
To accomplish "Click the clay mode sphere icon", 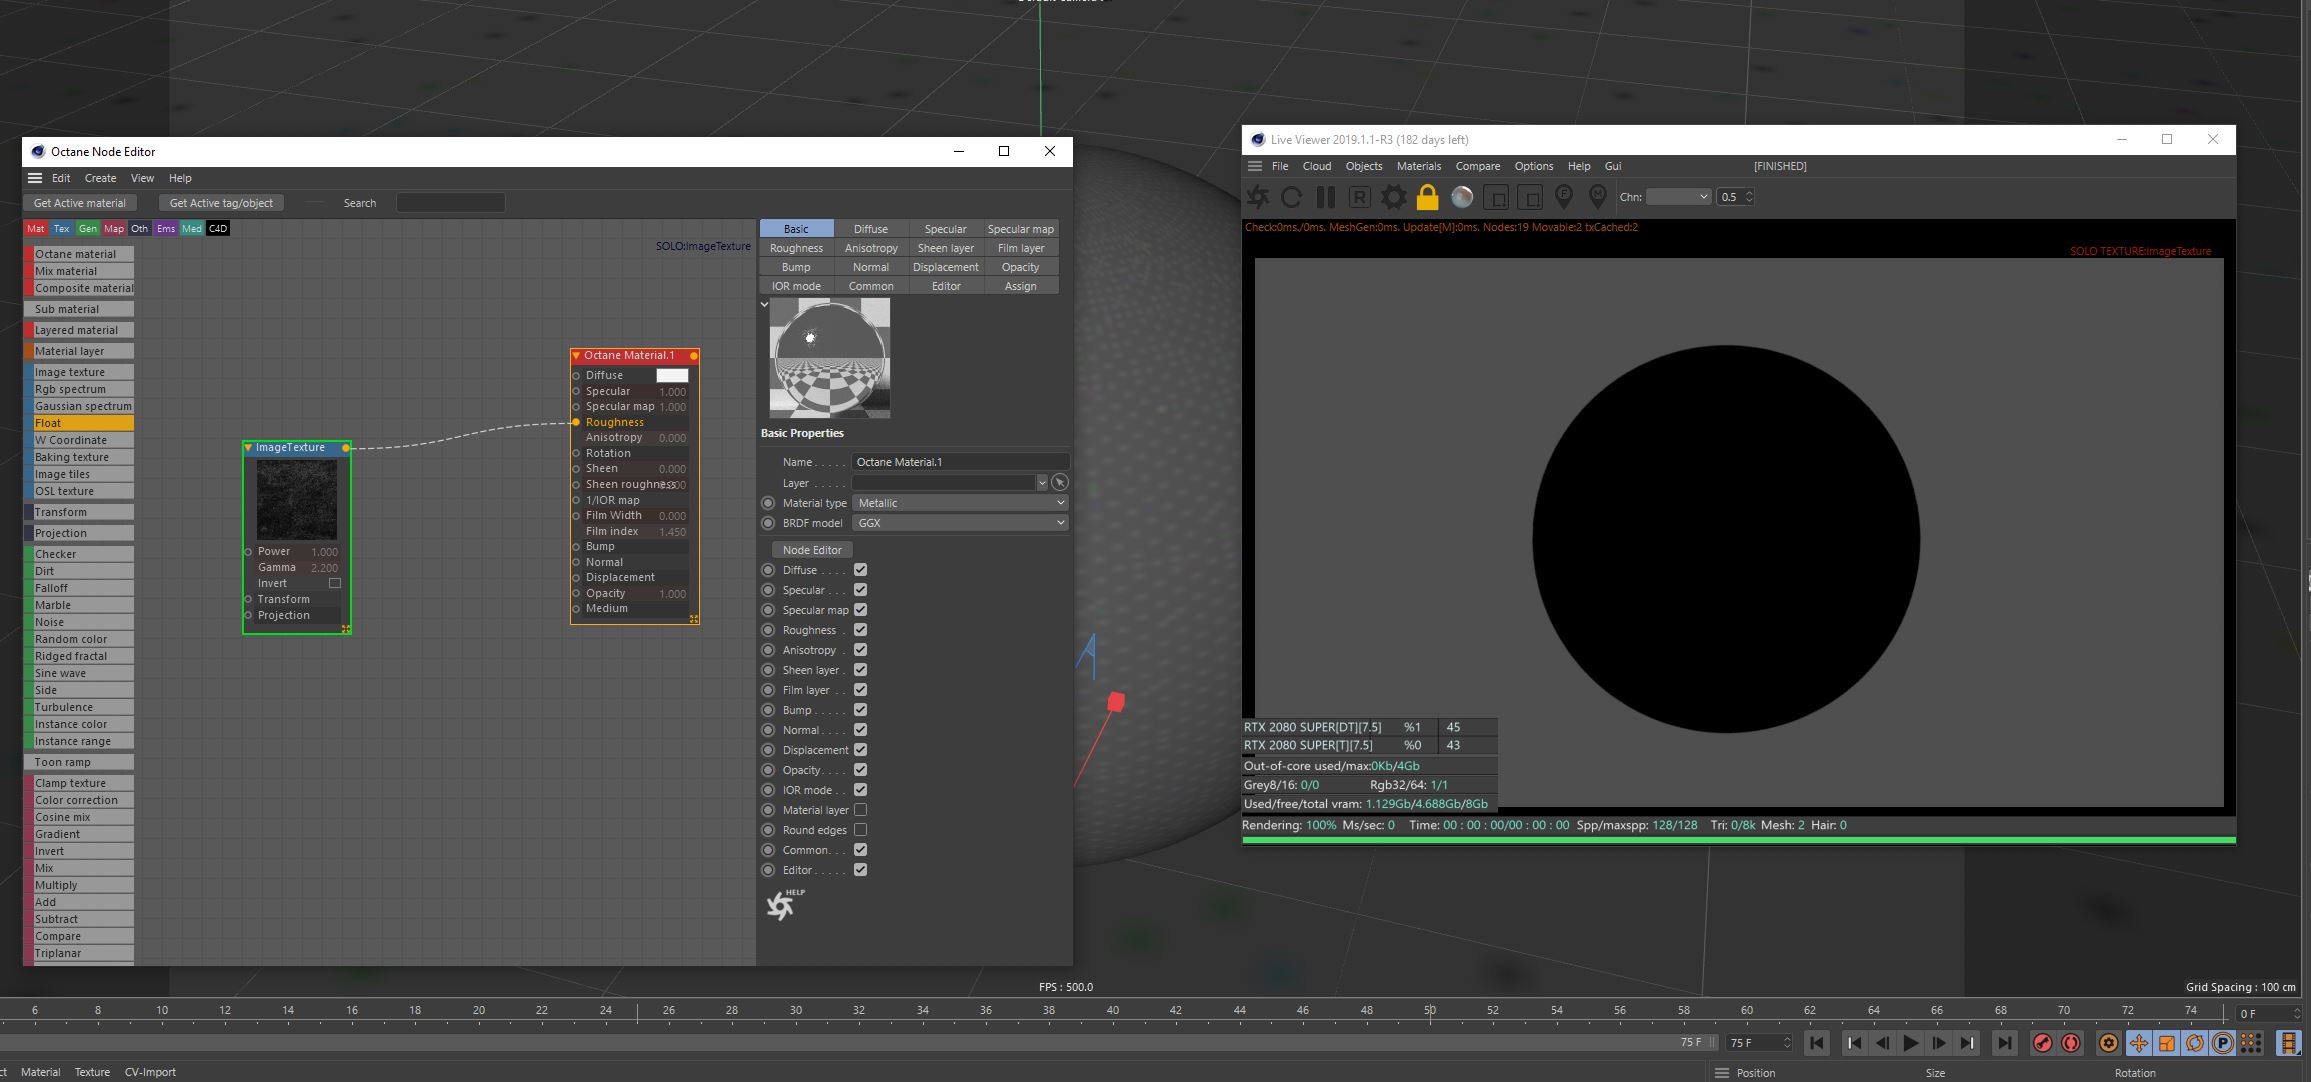I will (1462, 197).
